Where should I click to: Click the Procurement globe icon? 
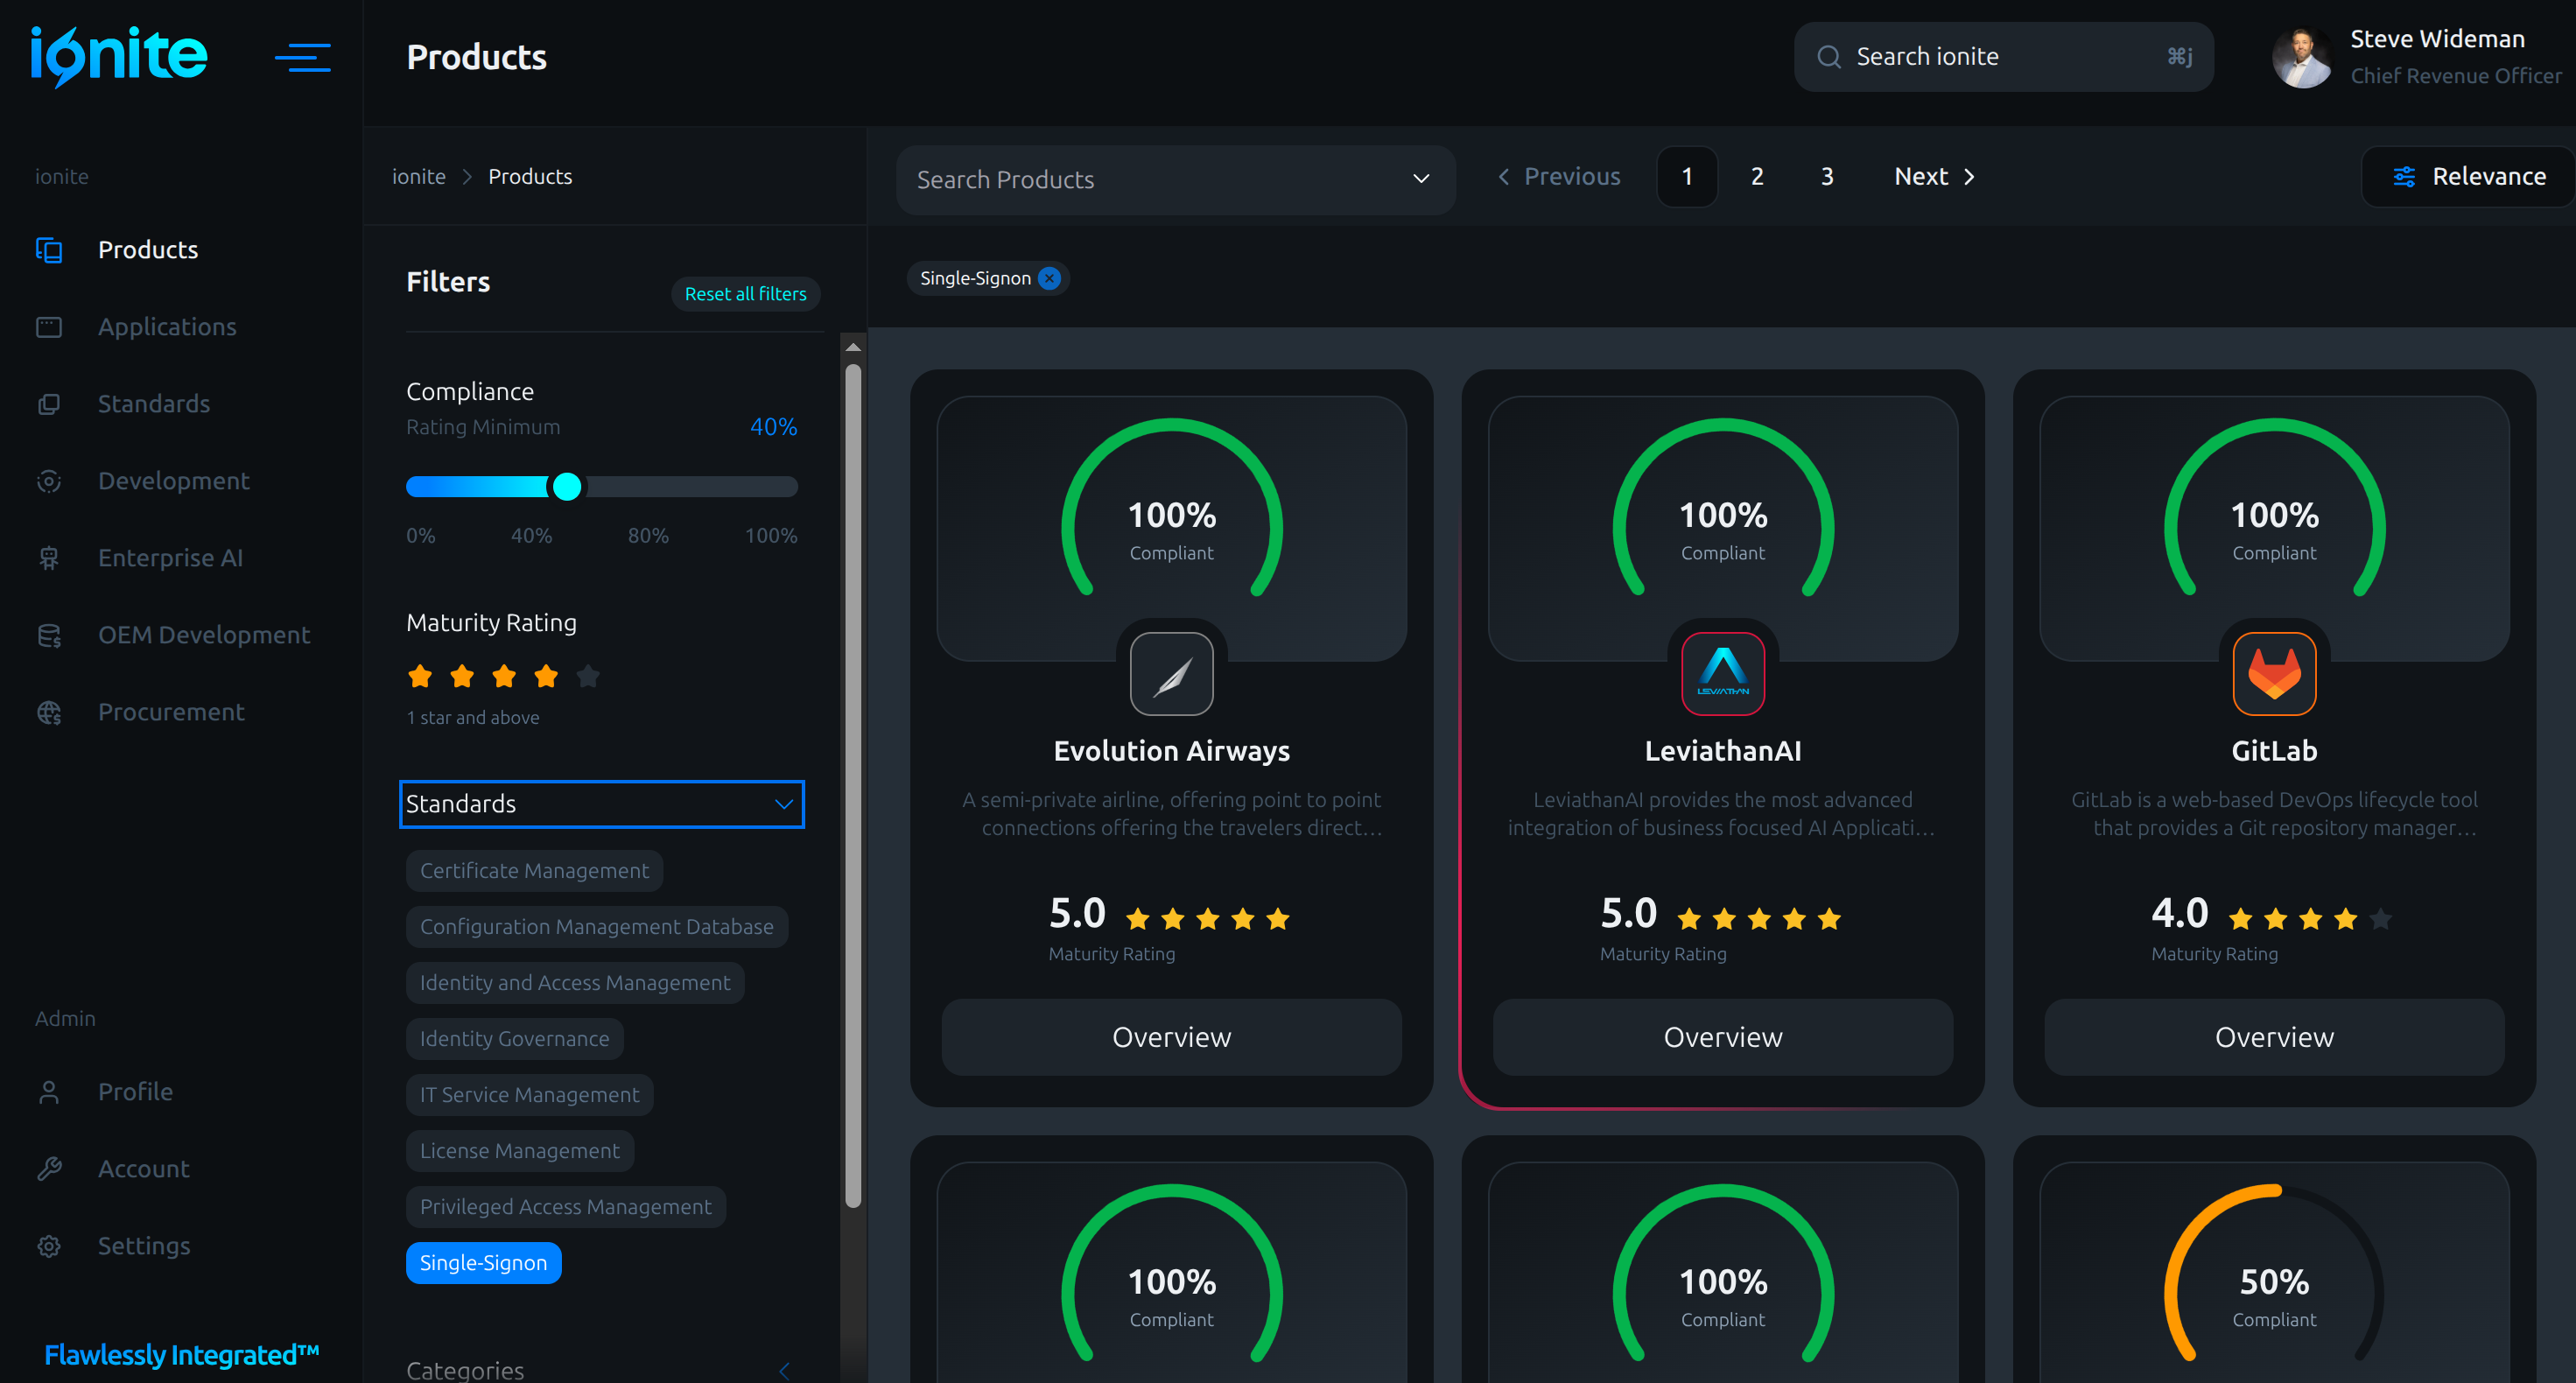tap(49, 712)
